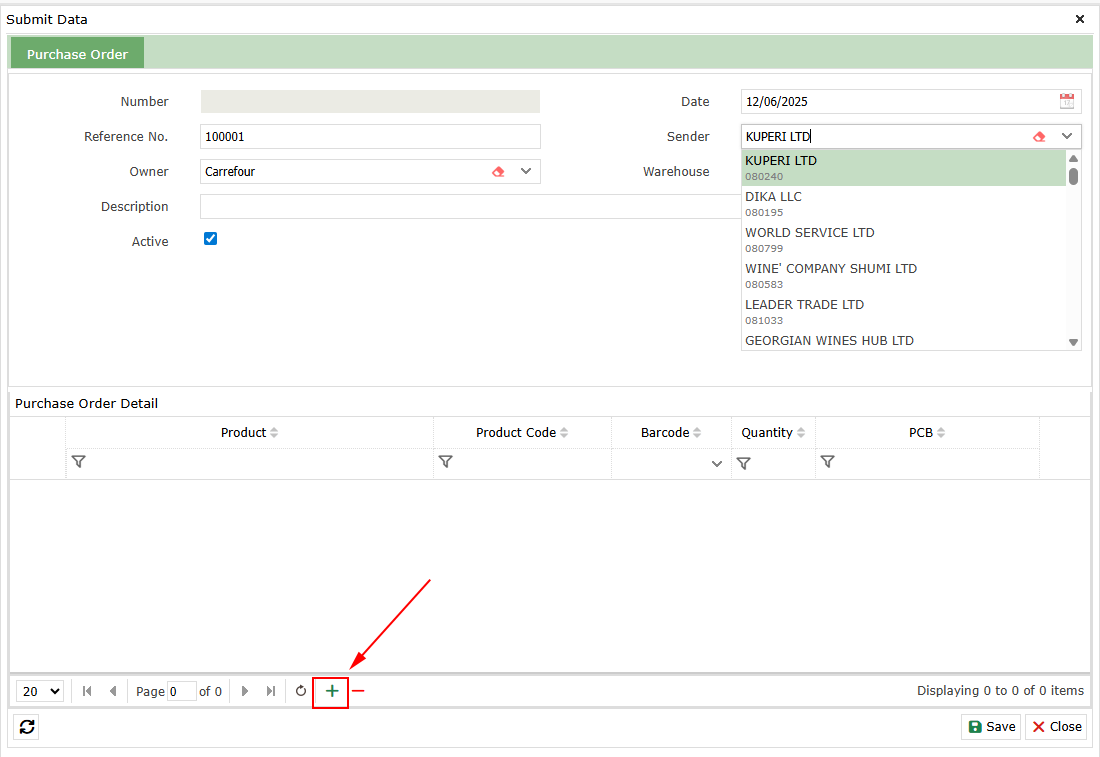The width and height of the screenshot is (1100, 757).
Task: Click the grid refresh icon in pager
Action: (301, 691)
